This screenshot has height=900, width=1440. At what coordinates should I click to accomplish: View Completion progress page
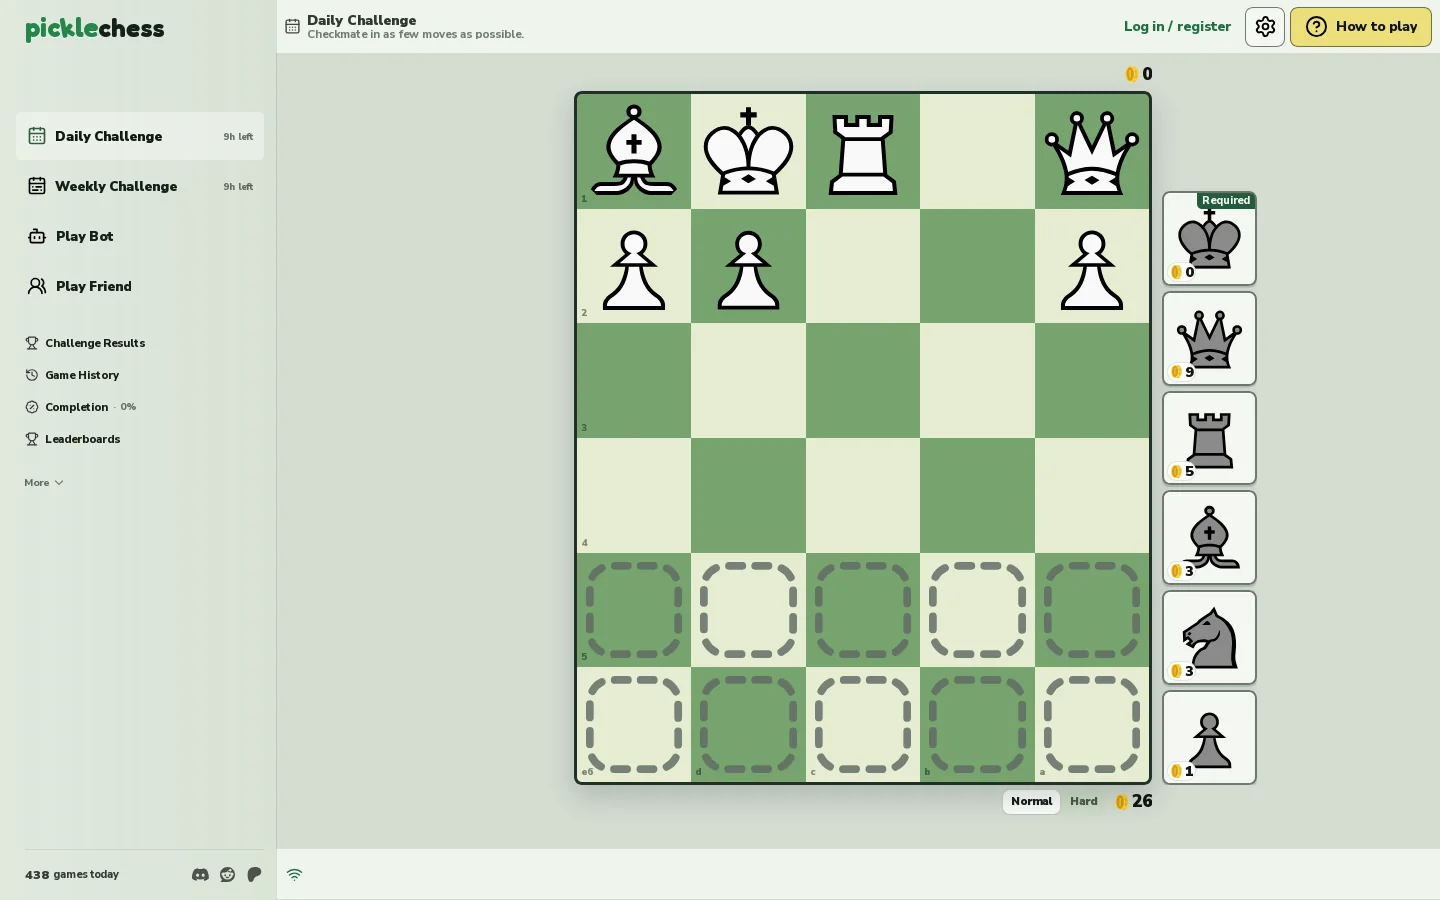(80, 407)
